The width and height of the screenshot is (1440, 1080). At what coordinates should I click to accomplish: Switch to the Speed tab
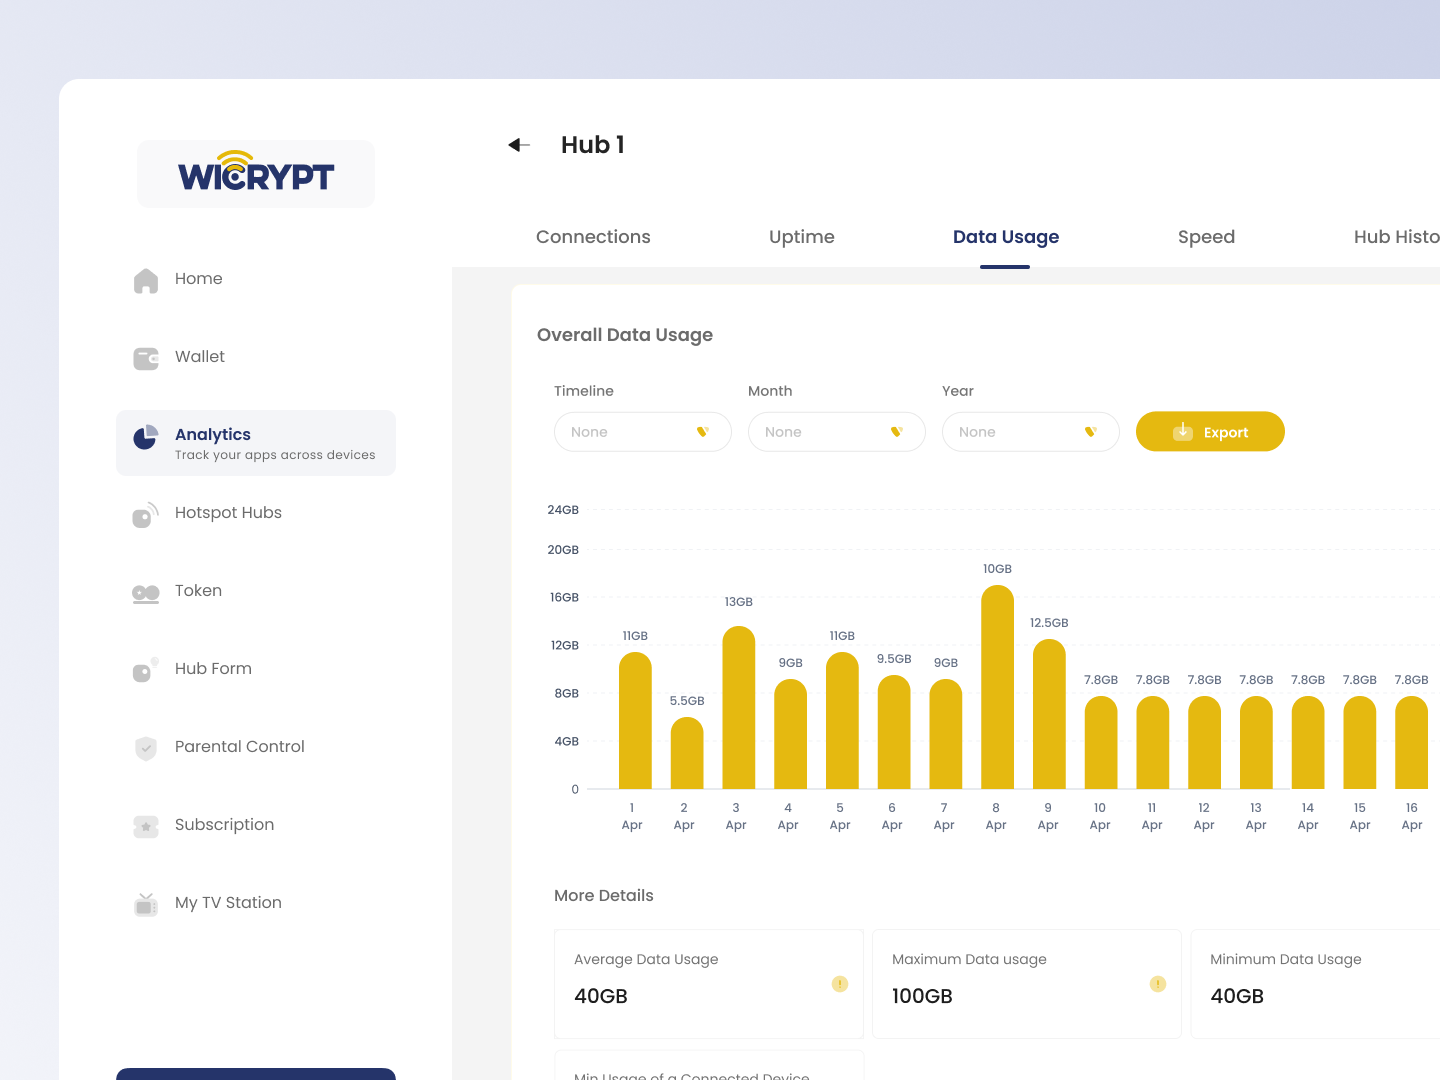tap(1206, 237)
